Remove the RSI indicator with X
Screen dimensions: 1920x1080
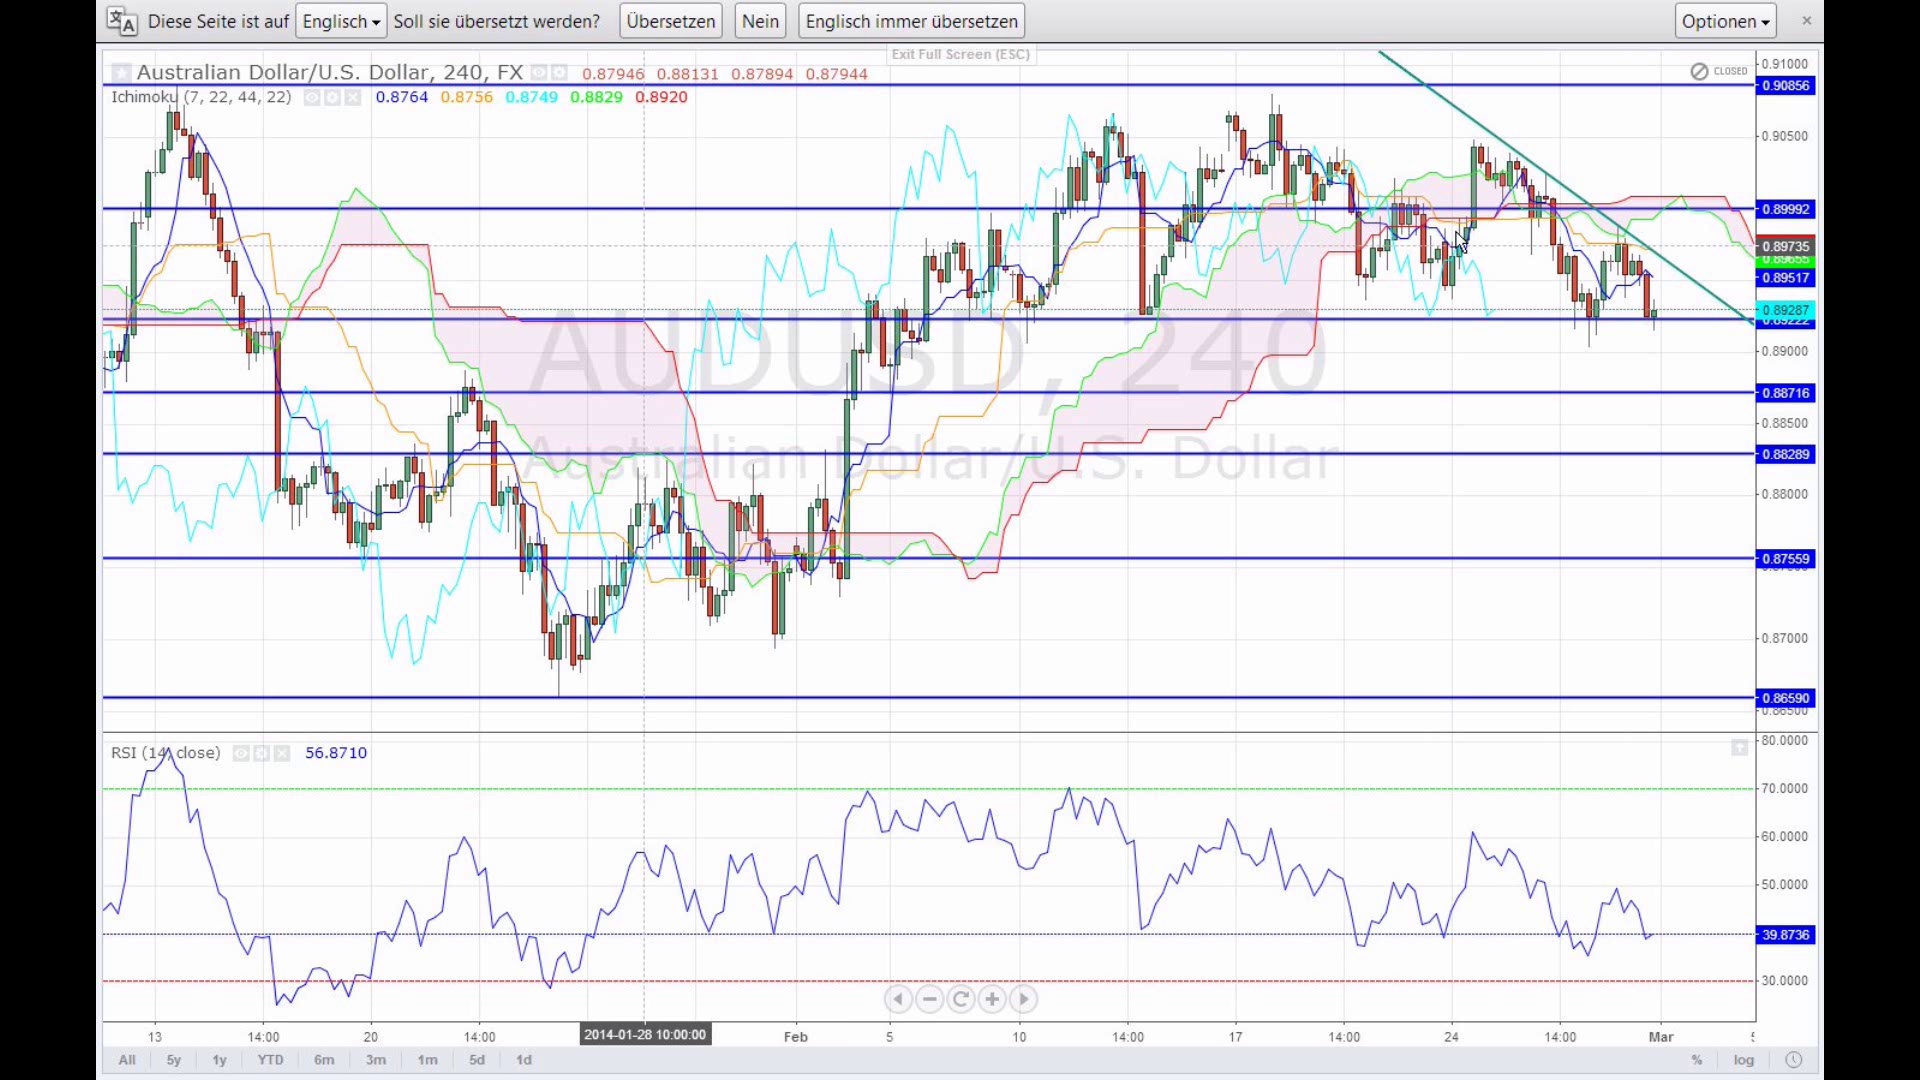point(282,753)
